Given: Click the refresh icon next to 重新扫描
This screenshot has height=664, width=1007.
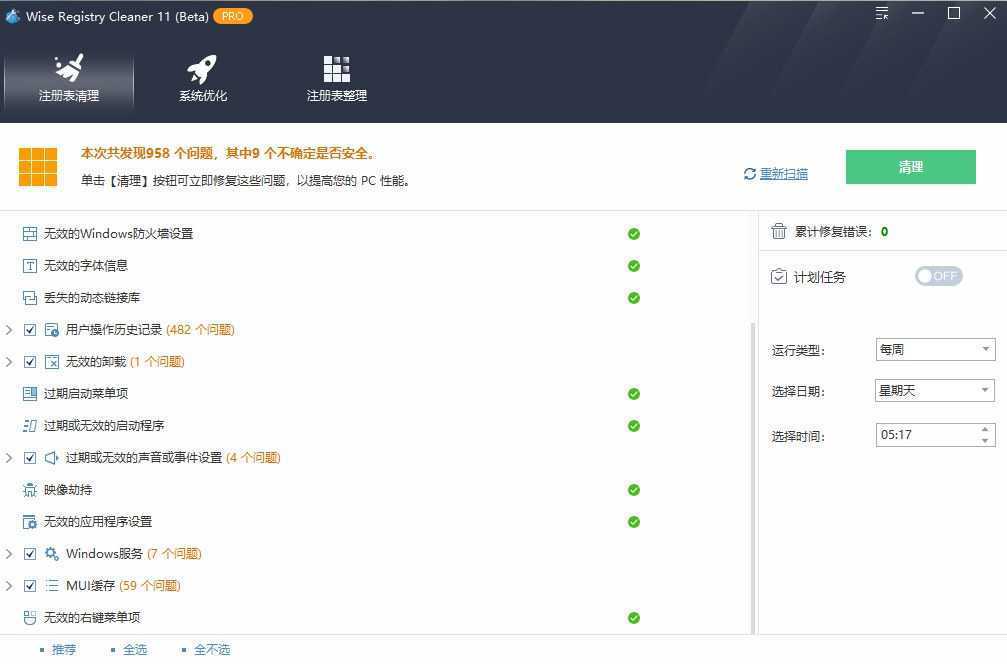Looking at the screenshot, I should 748,173.
